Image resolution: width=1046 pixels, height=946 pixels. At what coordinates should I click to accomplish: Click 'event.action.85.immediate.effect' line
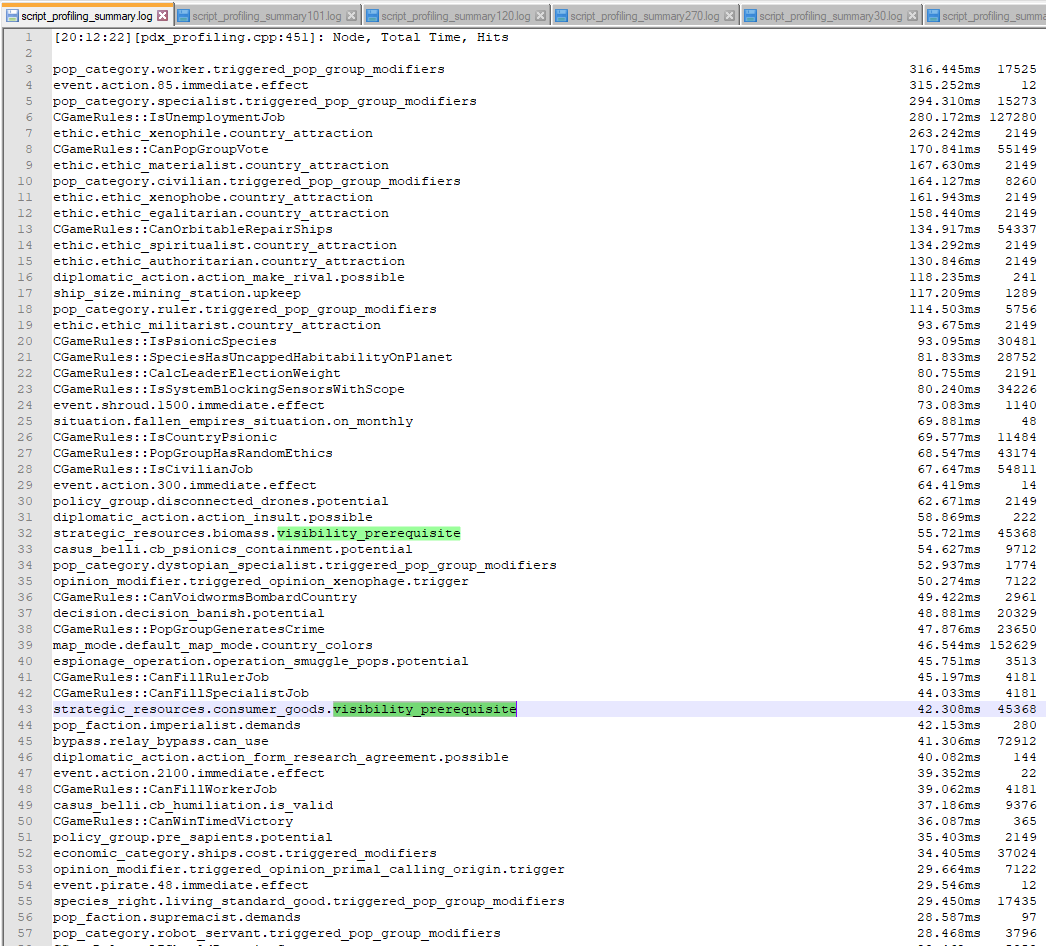point(181,85)
